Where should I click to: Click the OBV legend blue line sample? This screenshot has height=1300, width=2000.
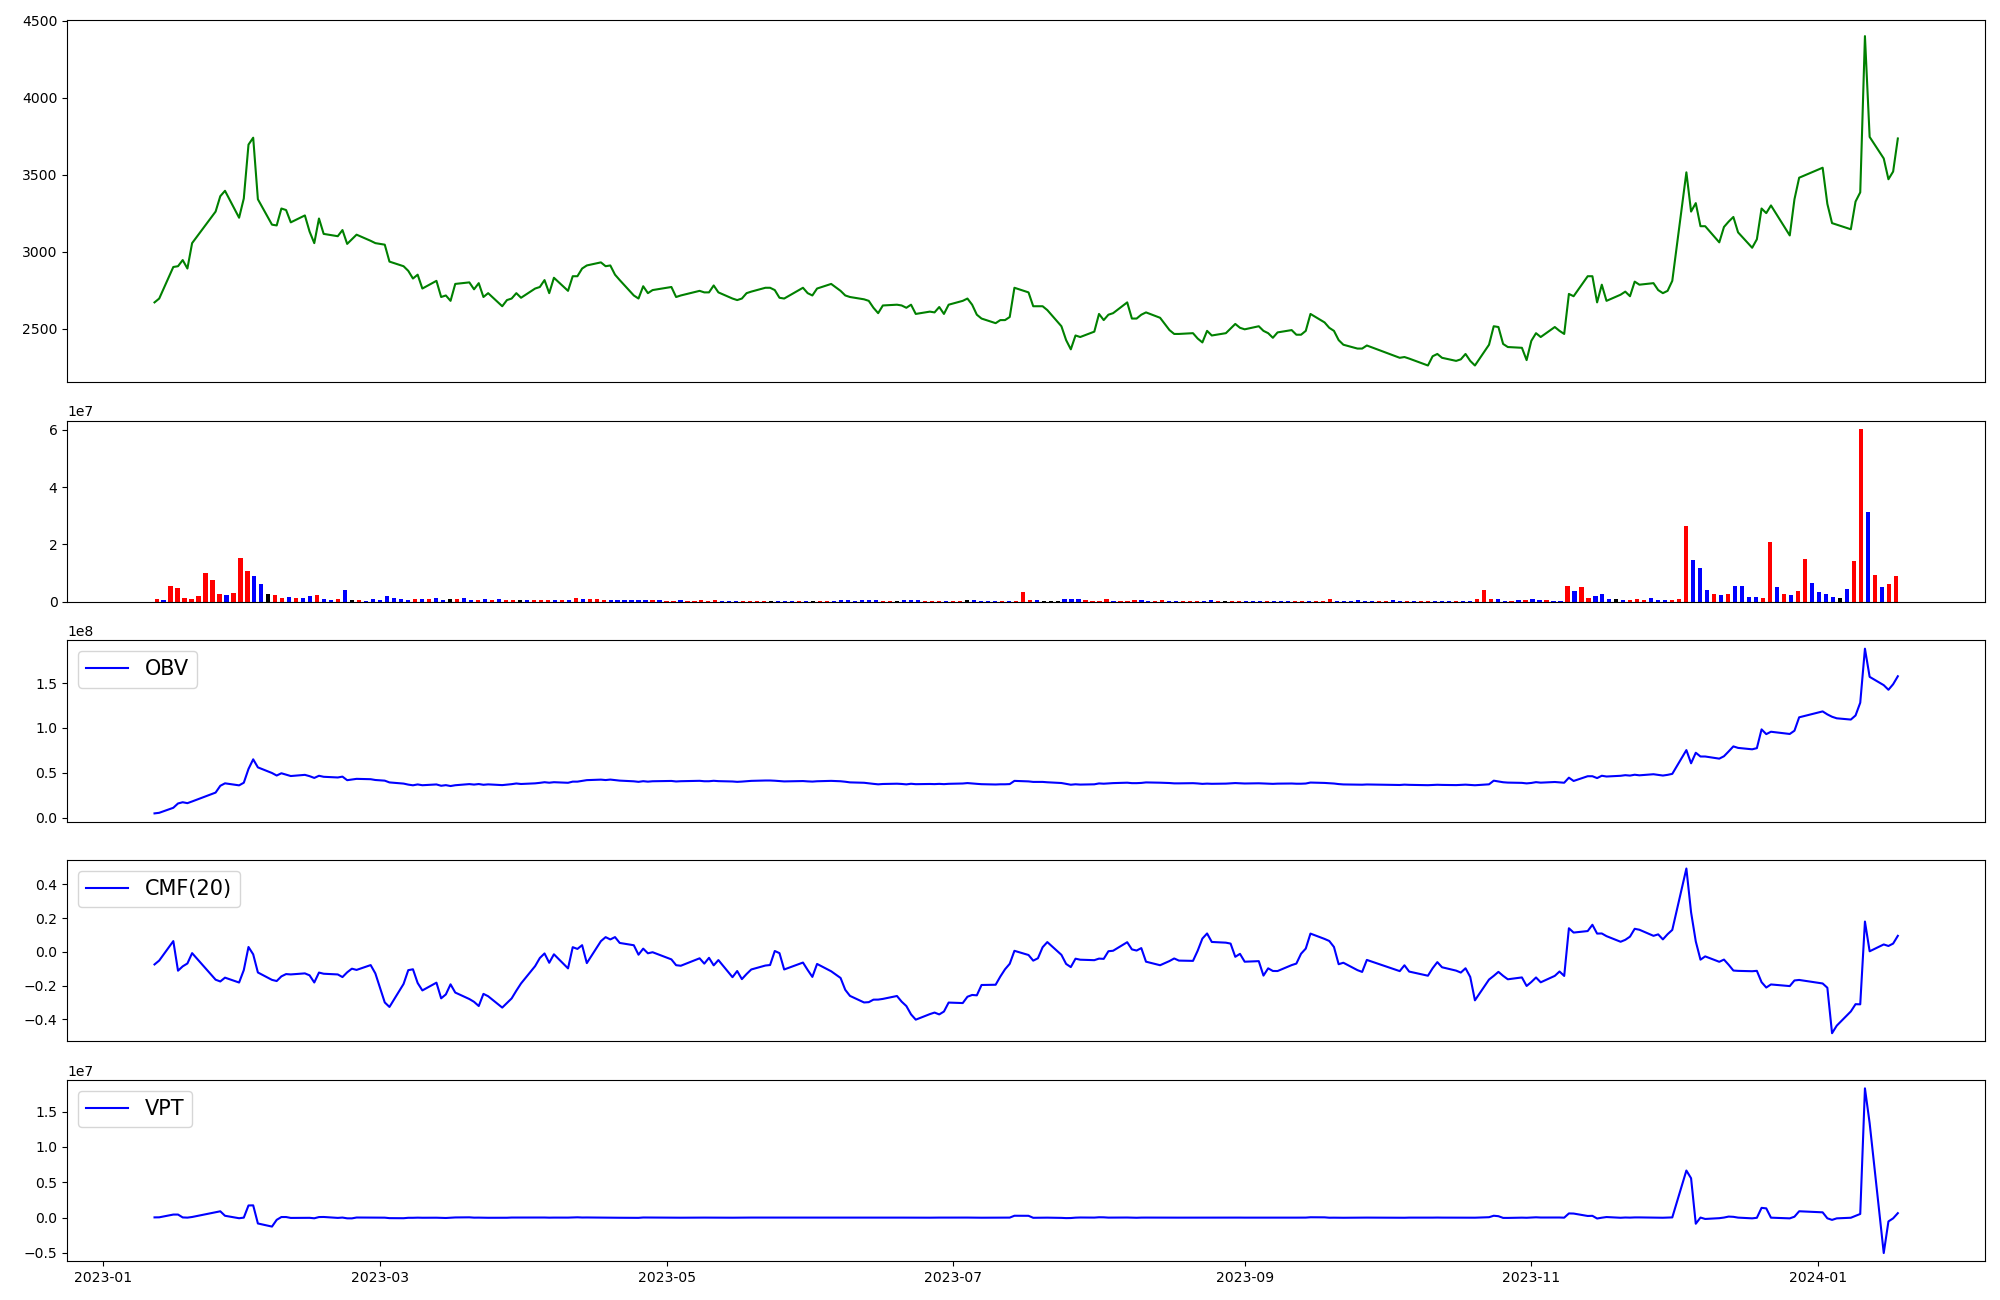tap(107, 668)
